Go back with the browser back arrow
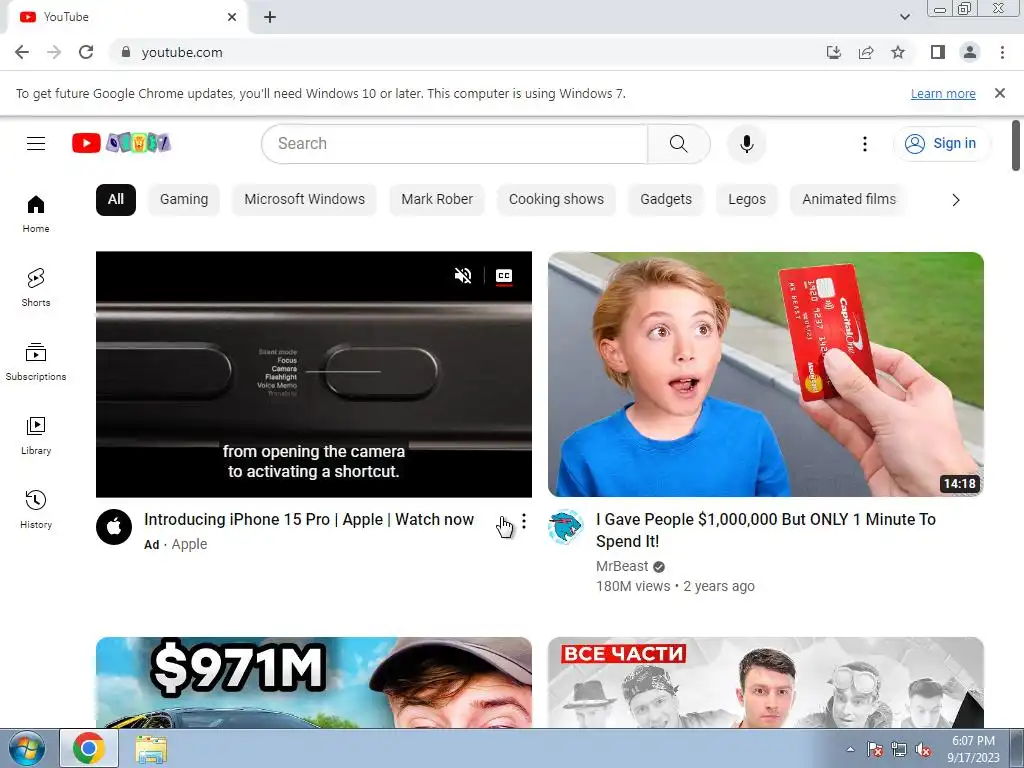The image size is (1024, 768). point(22,52)
